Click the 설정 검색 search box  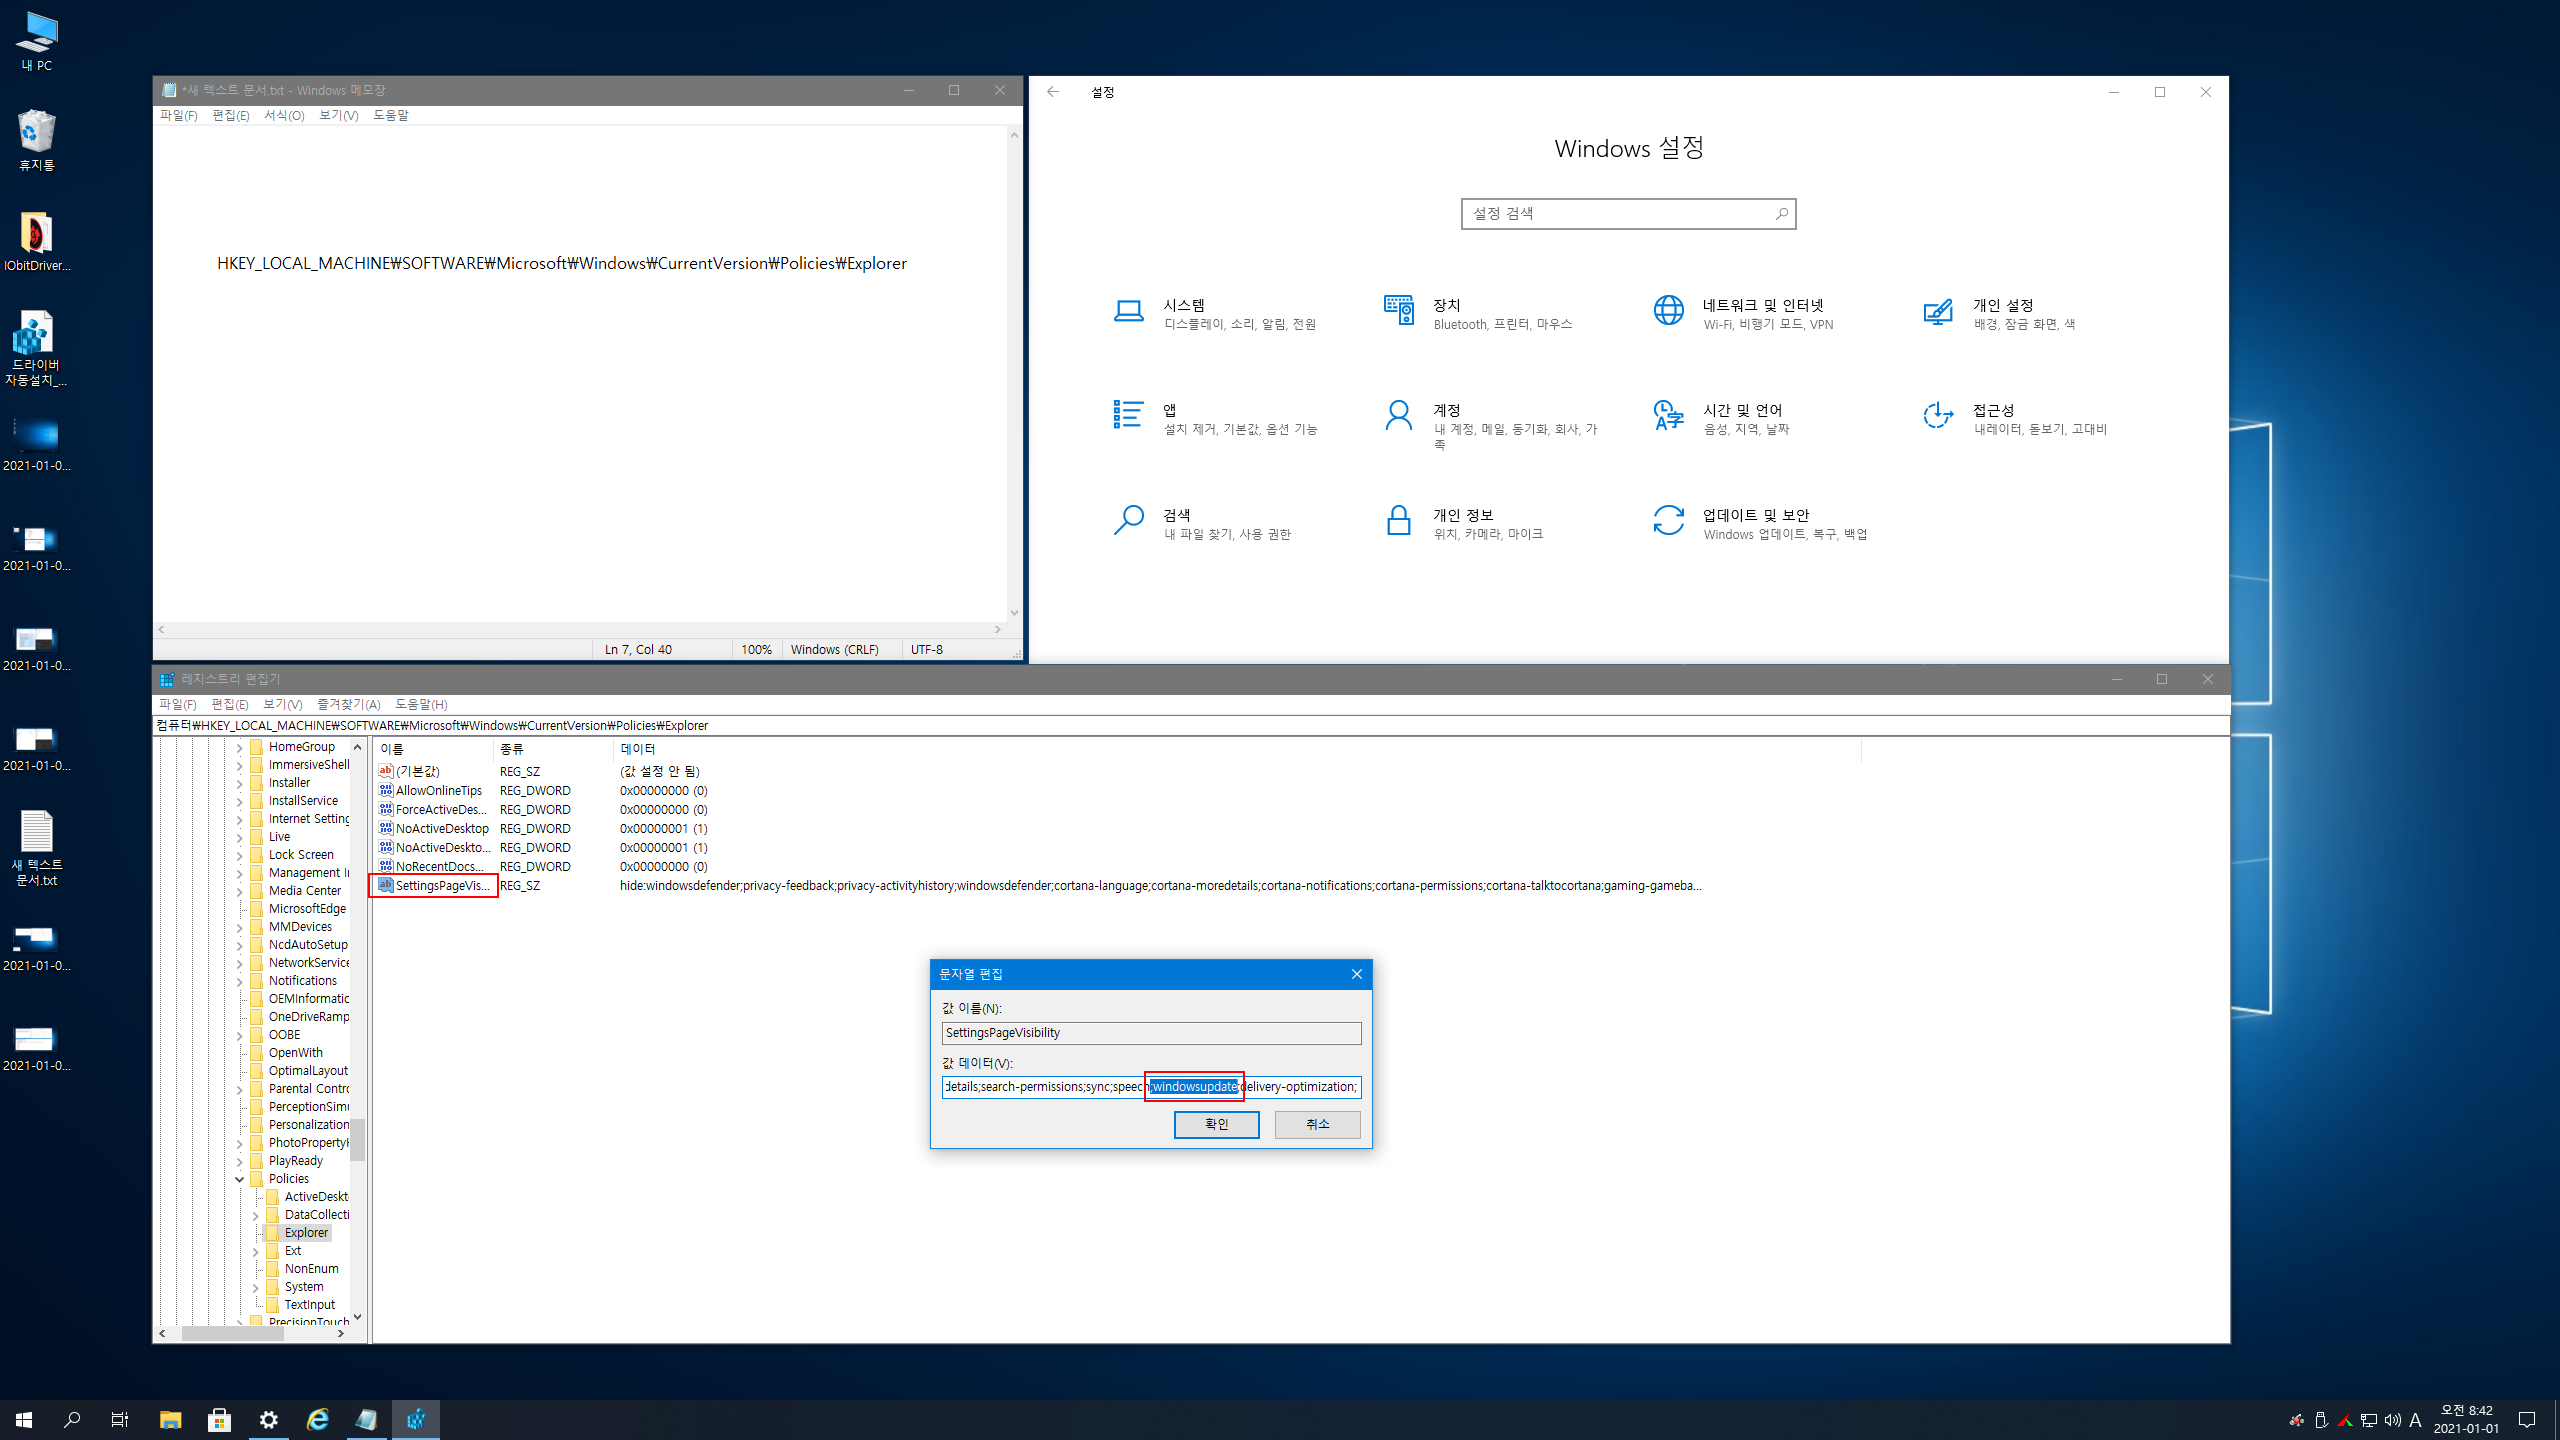click(1620, 214)
